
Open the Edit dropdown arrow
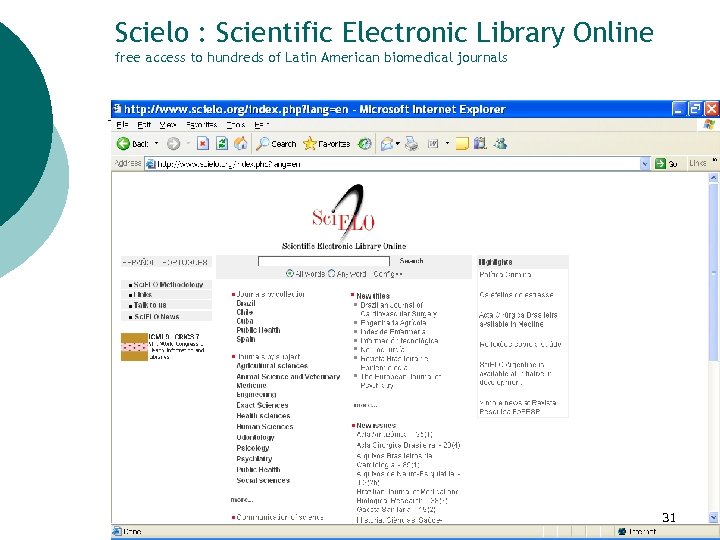click(447, 144)
